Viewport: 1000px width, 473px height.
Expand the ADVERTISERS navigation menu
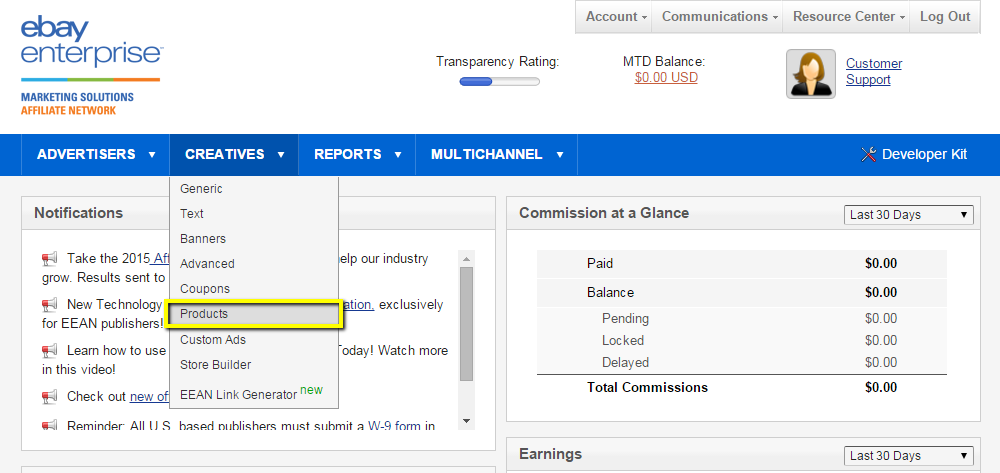[96, 154]
